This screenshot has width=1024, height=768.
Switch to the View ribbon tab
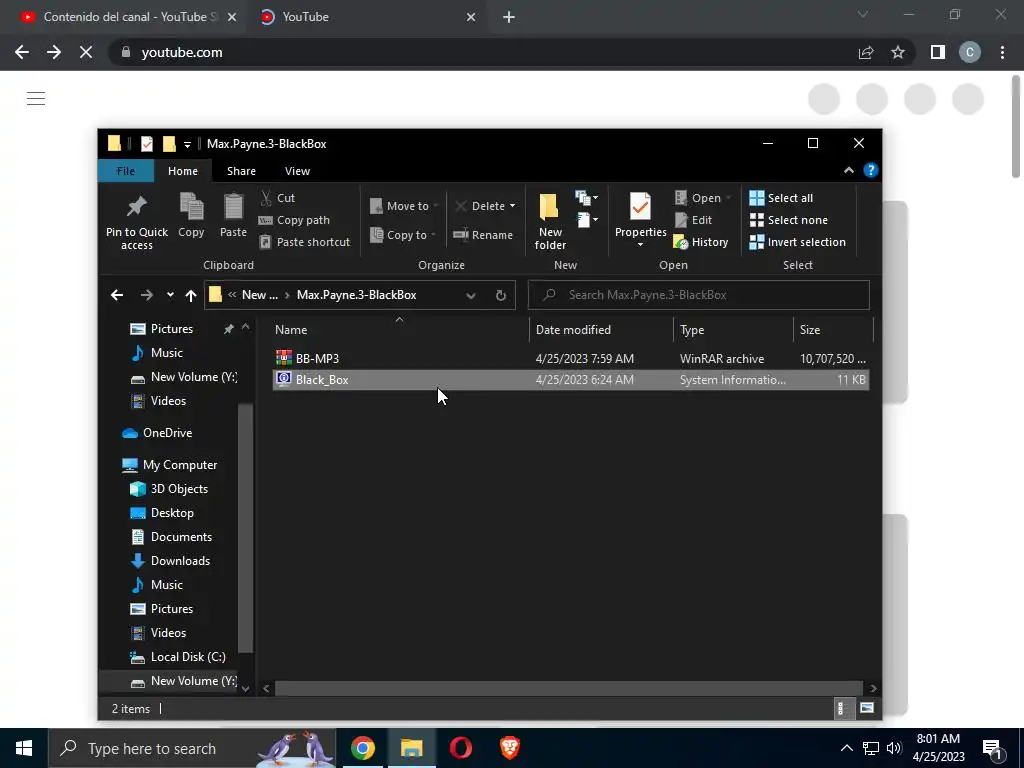[297, 171]
